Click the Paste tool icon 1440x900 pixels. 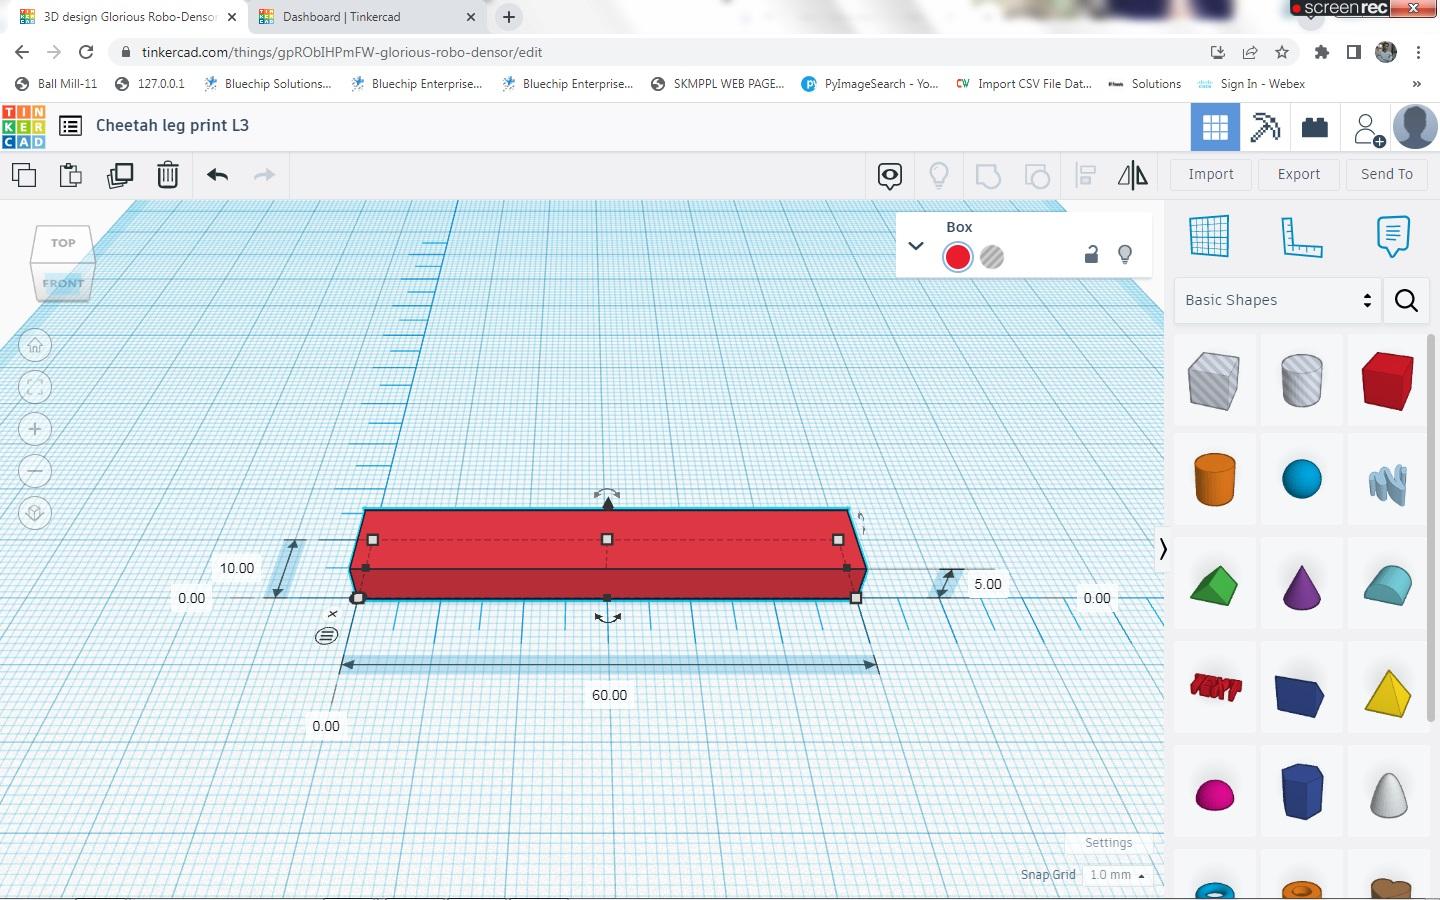point(71,175)
